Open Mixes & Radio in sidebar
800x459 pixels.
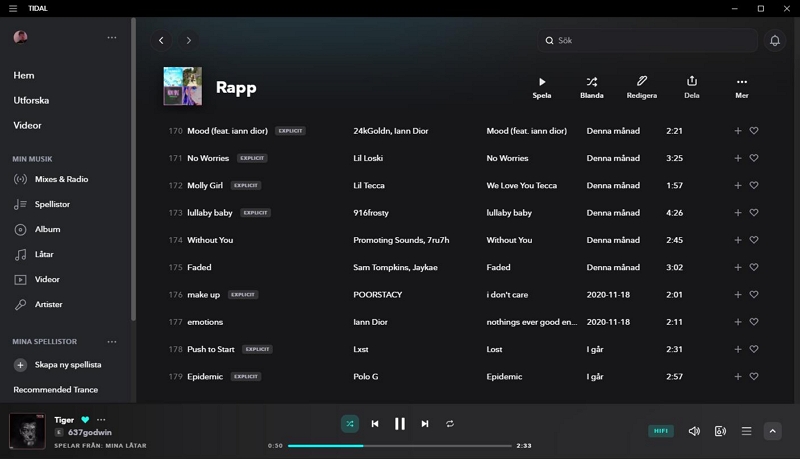[62, 180]
